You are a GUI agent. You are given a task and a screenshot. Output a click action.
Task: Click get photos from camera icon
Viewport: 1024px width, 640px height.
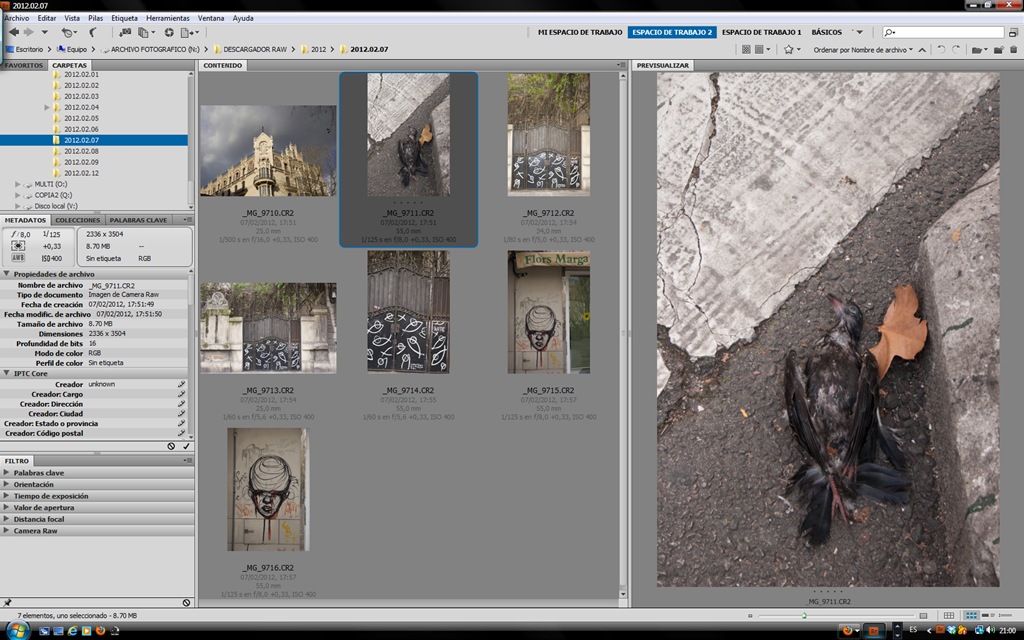tap(125, 32)
